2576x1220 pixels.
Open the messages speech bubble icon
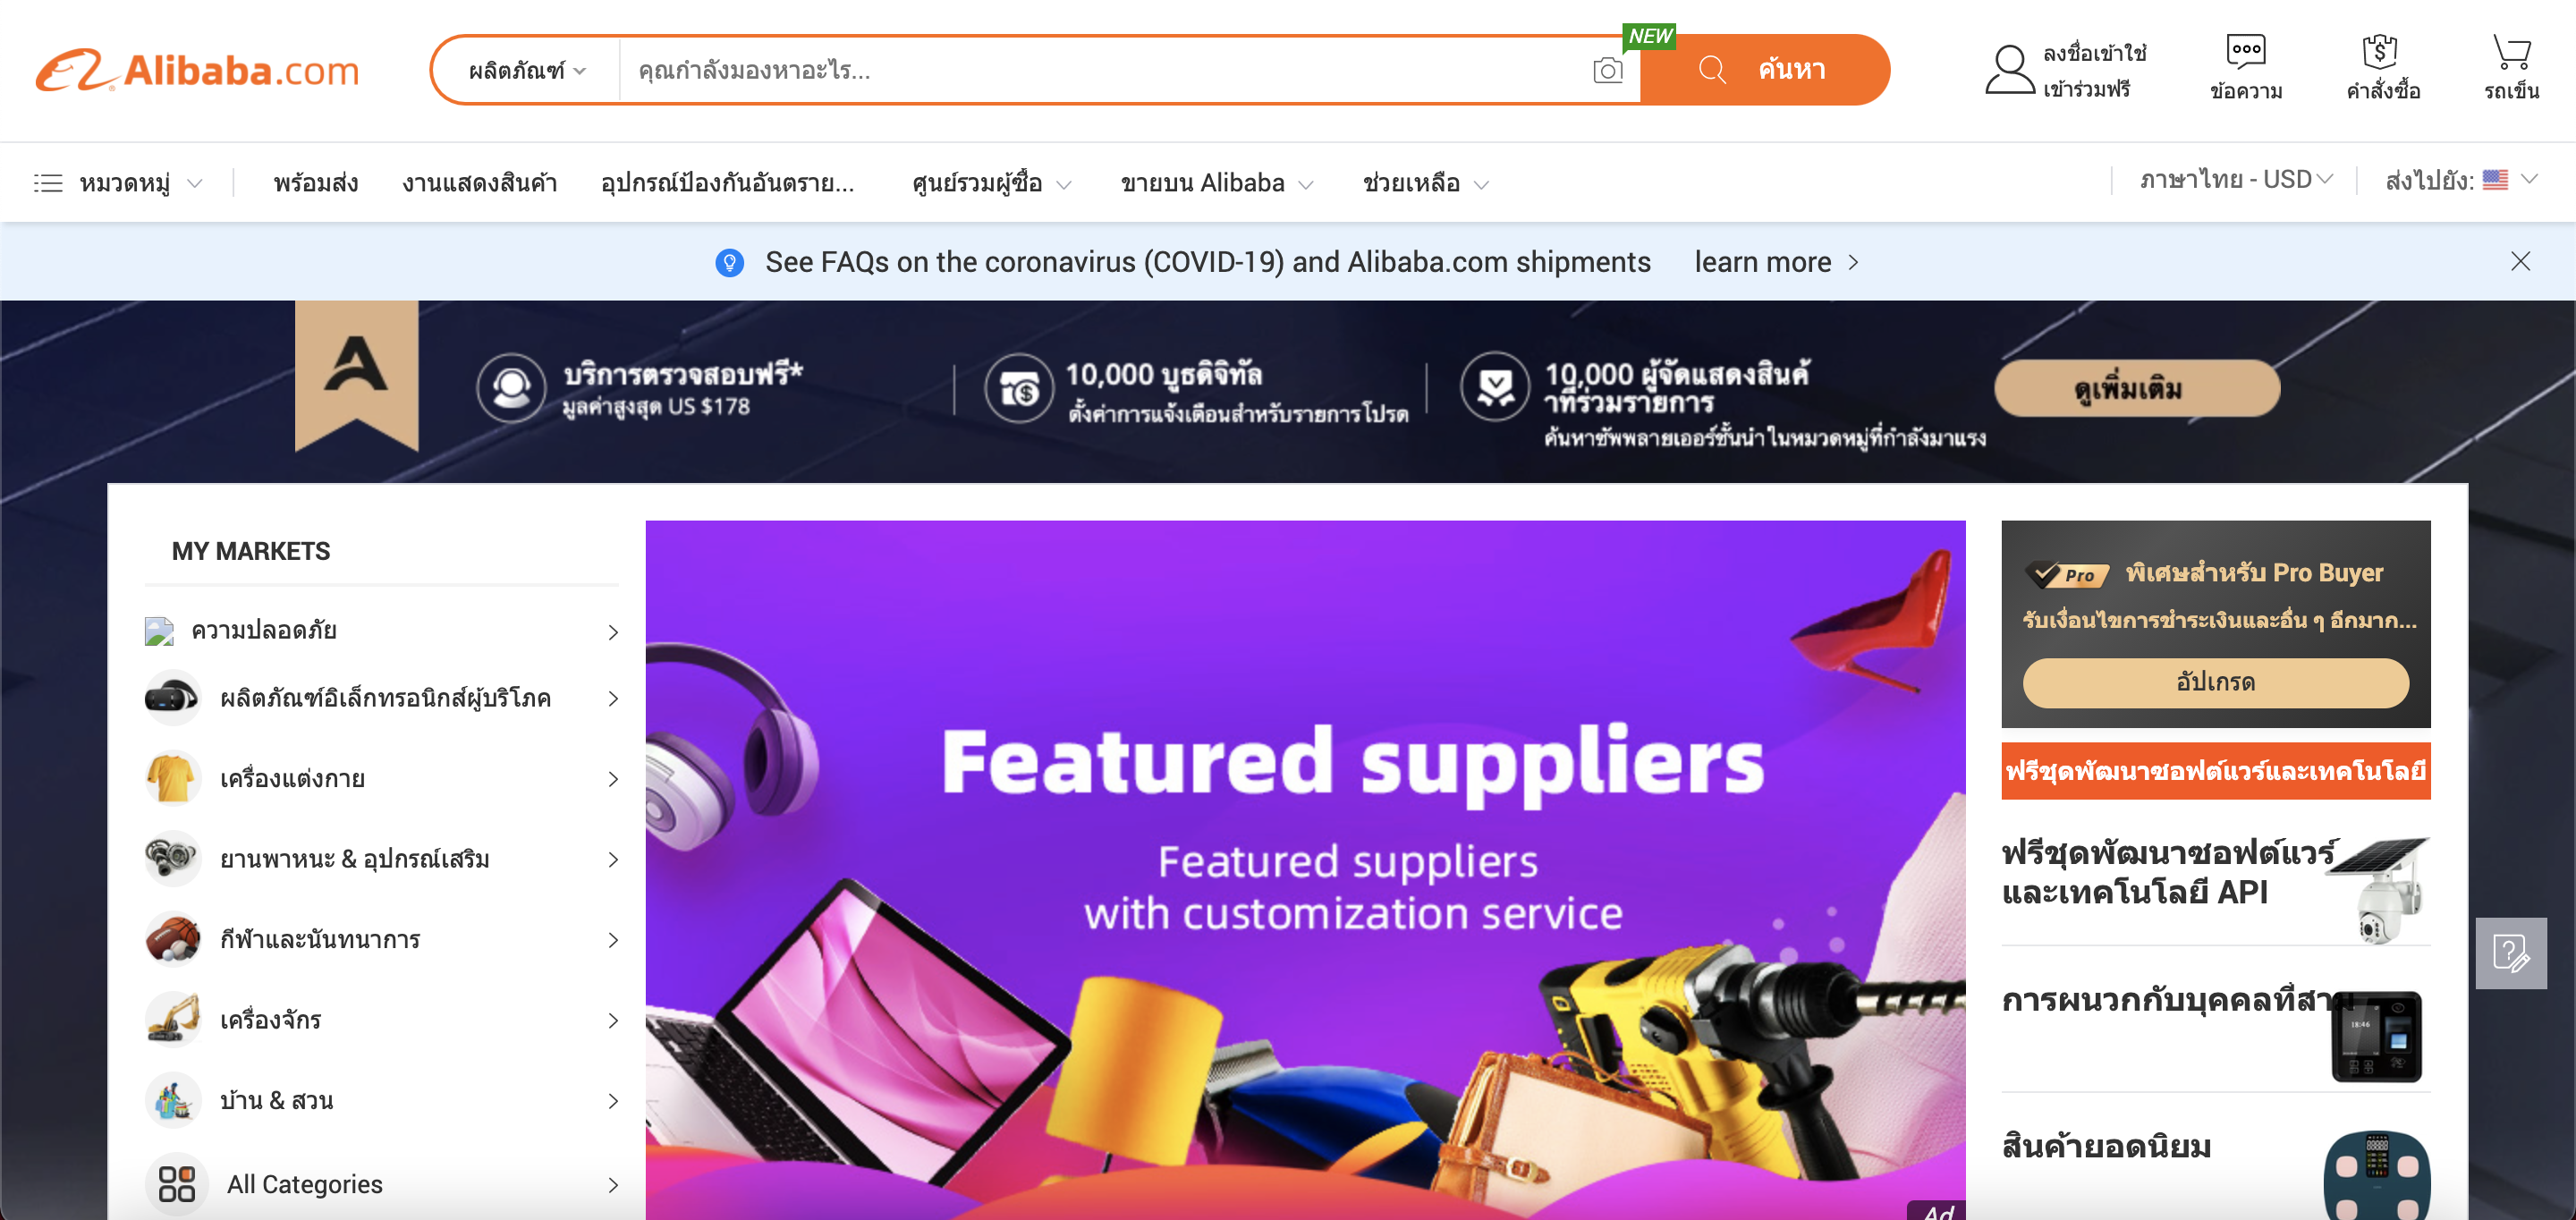[2245, 50]
